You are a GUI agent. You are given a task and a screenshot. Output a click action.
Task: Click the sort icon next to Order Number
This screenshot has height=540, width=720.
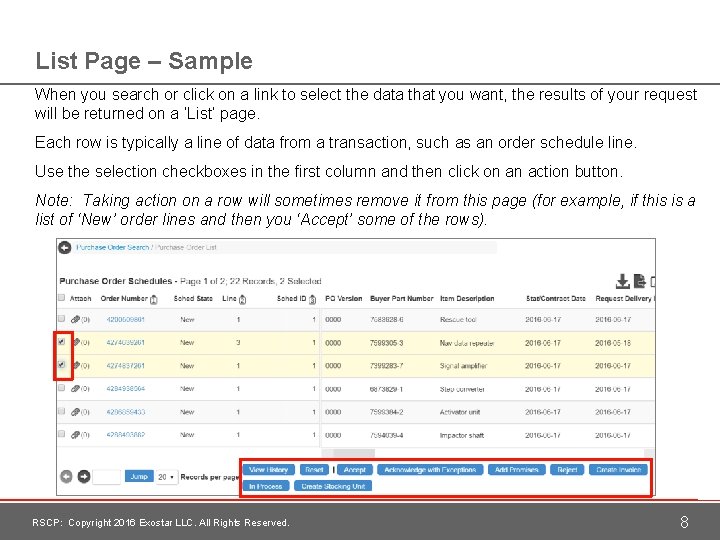point(154,299)
